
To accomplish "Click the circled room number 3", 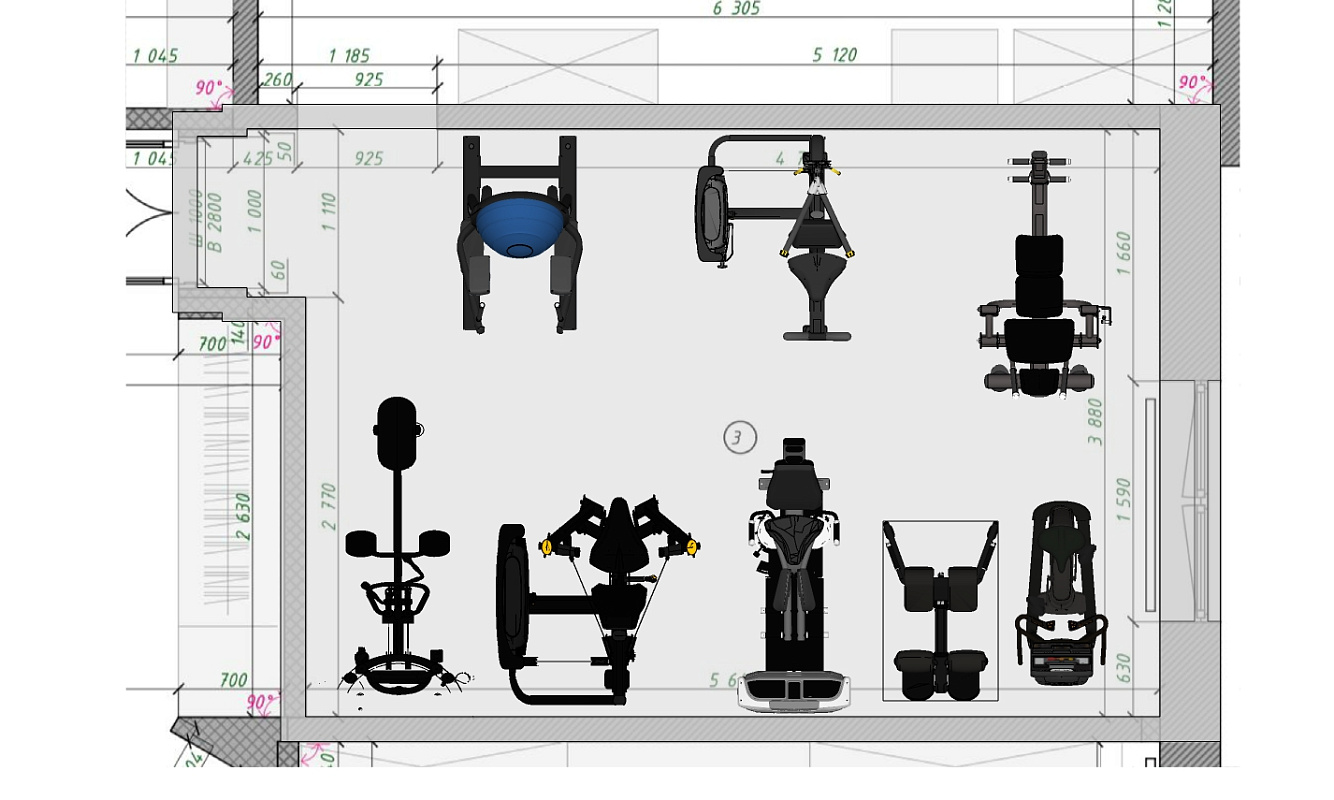I will pyautogui.click(x=740, y=438).
